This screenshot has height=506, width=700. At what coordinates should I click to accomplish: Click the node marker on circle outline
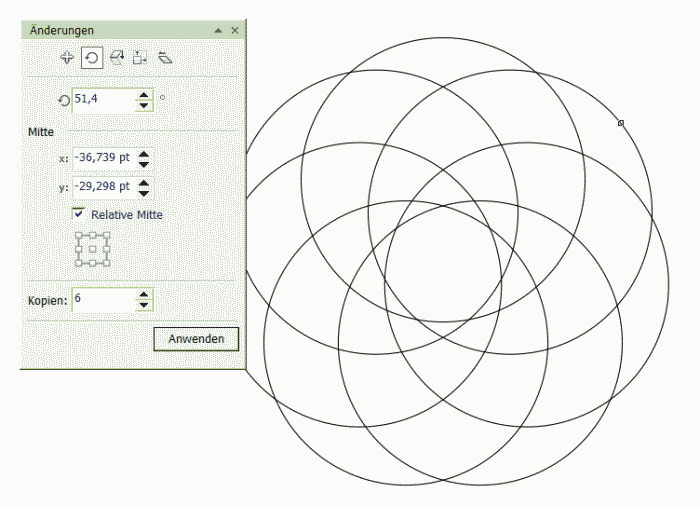point(621,123)
